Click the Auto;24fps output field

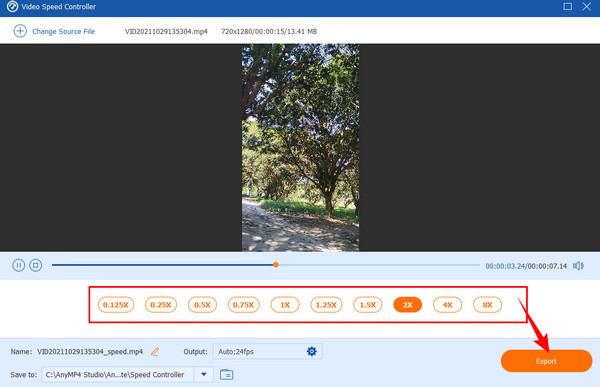[267, 351]
